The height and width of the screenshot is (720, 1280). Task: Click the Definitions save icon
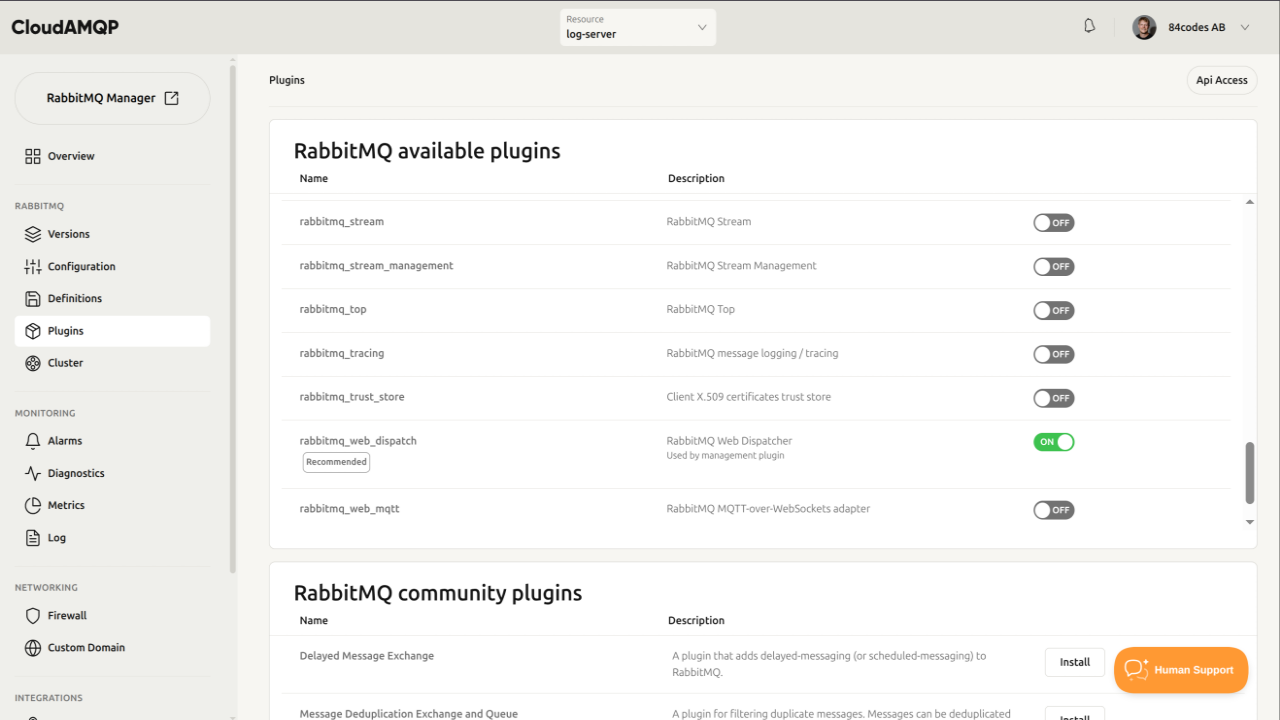pyautogui.click(x=33, y=298)
